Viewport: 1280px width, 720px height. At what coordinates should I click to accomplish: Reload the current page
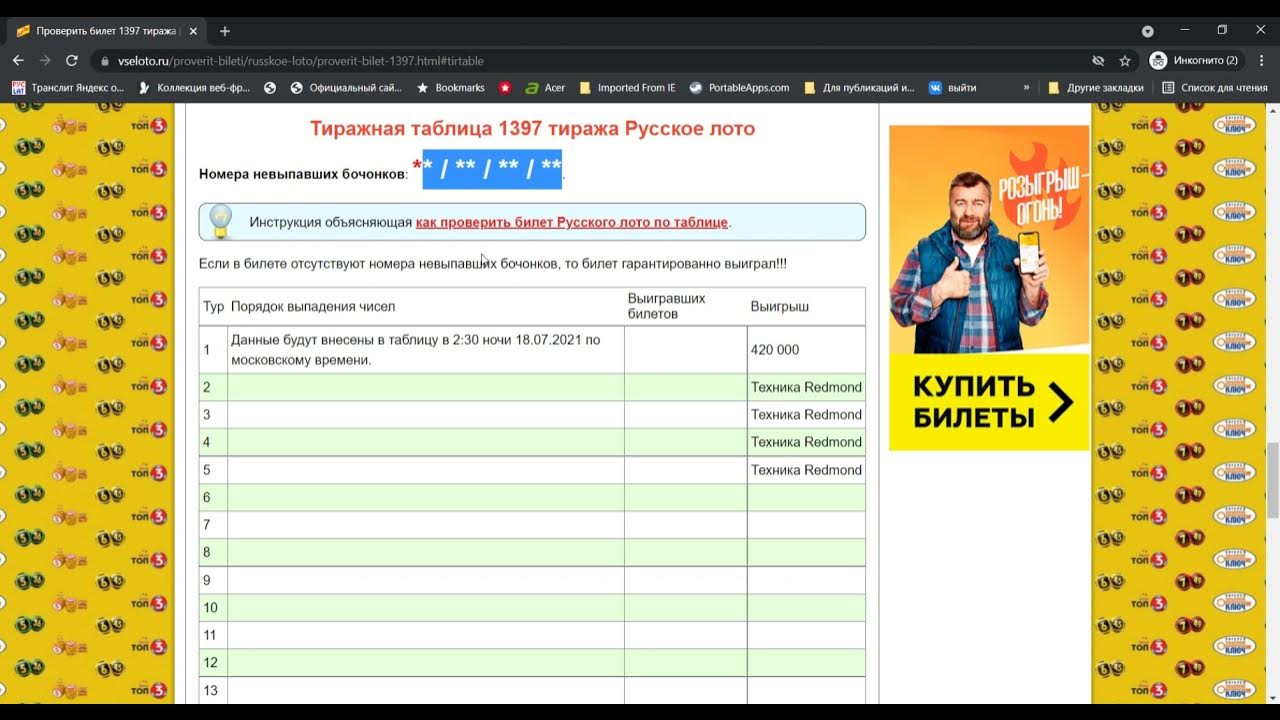pyautogui.click(x=72, y=60)
